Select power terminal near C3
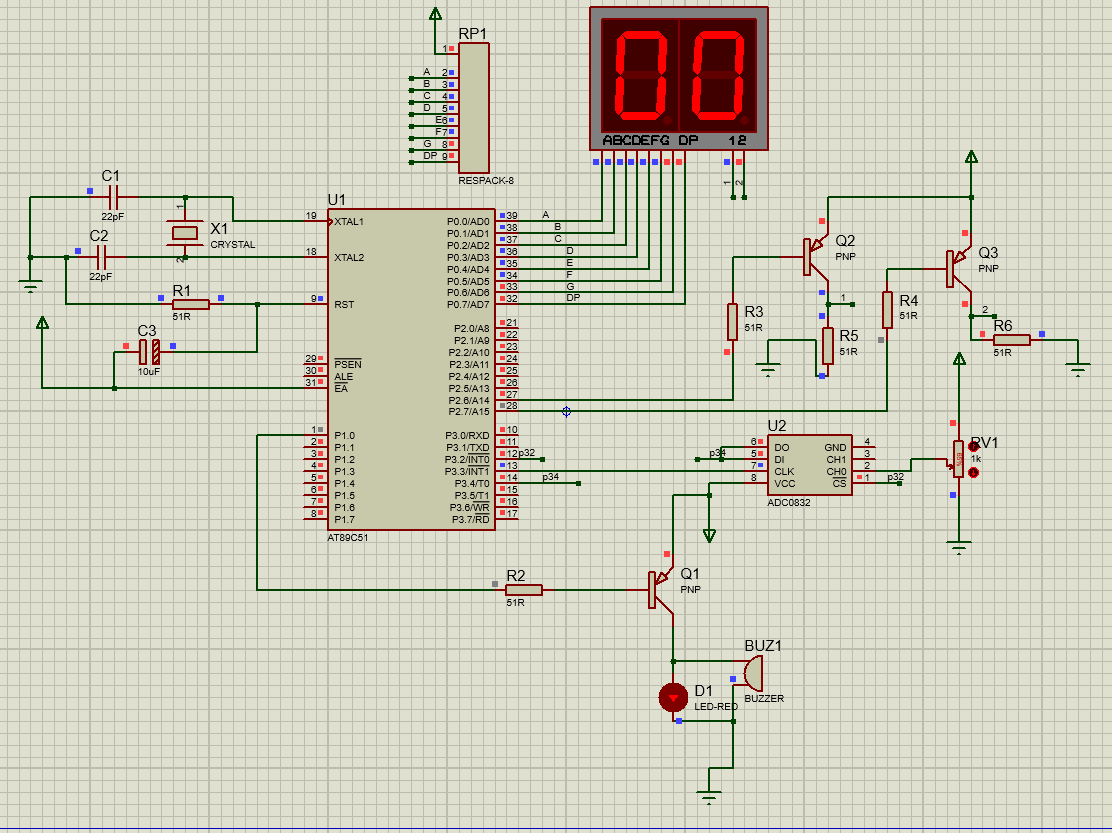The image size is (1112, 833). click(42, 323)
